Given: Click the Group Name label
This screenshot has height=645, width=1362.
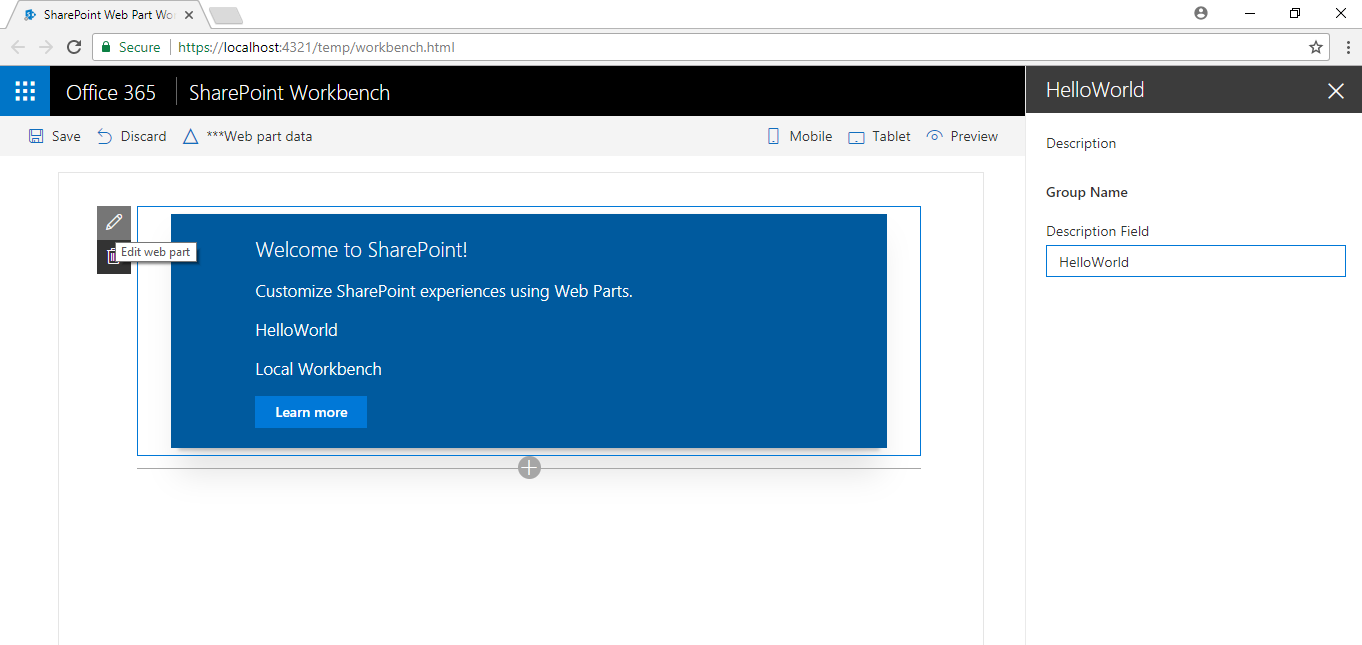Looking at the screenshot, I should pyautogui.click(x=1087, y=192).
